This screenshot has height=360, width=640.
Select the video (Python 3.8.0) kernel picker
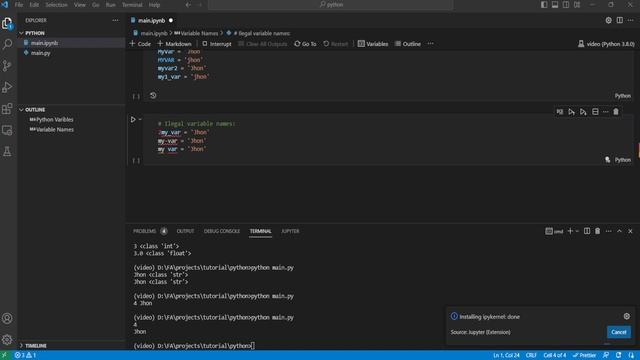point(606,44)
